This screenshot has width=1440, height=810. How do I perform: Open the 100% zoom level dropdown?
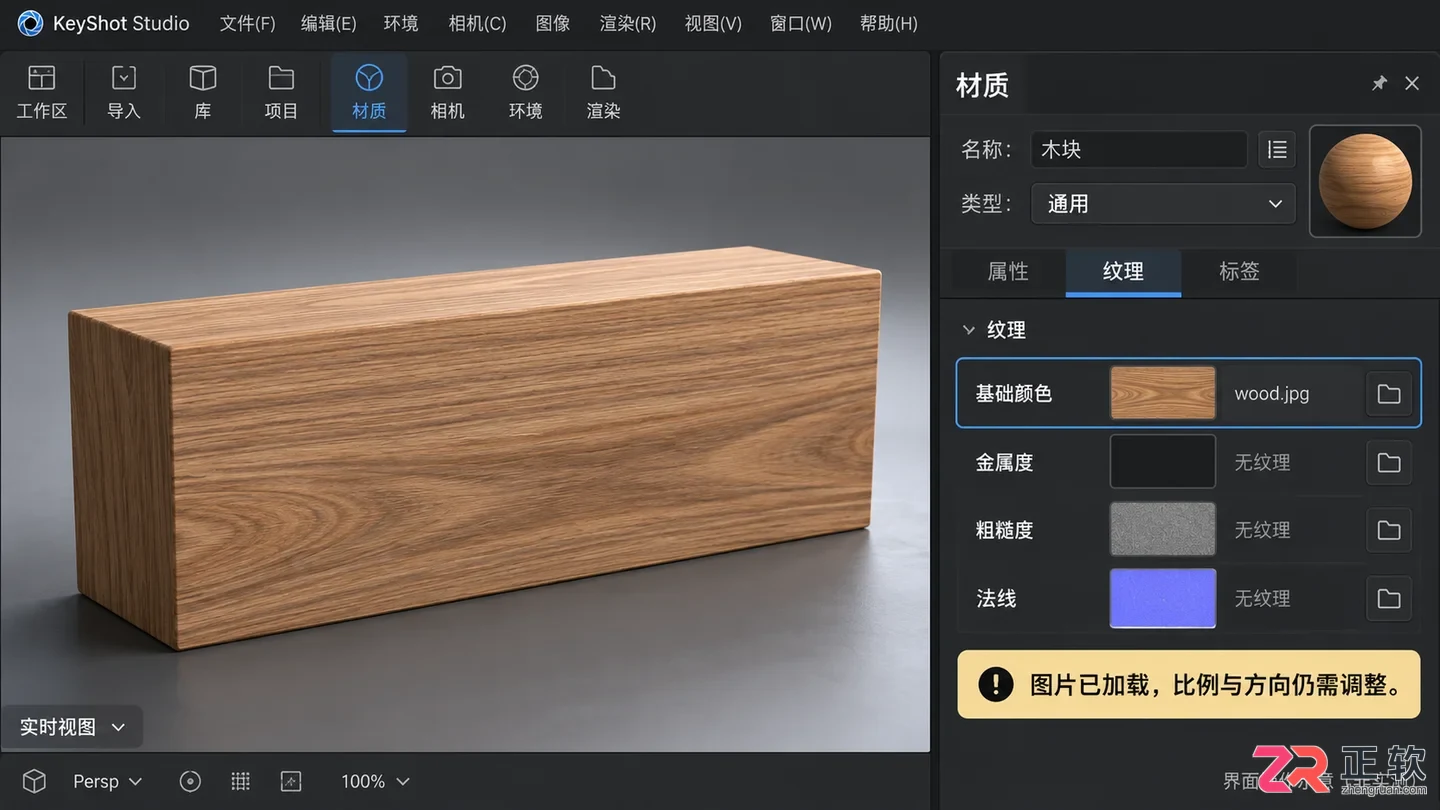(375, 781)
